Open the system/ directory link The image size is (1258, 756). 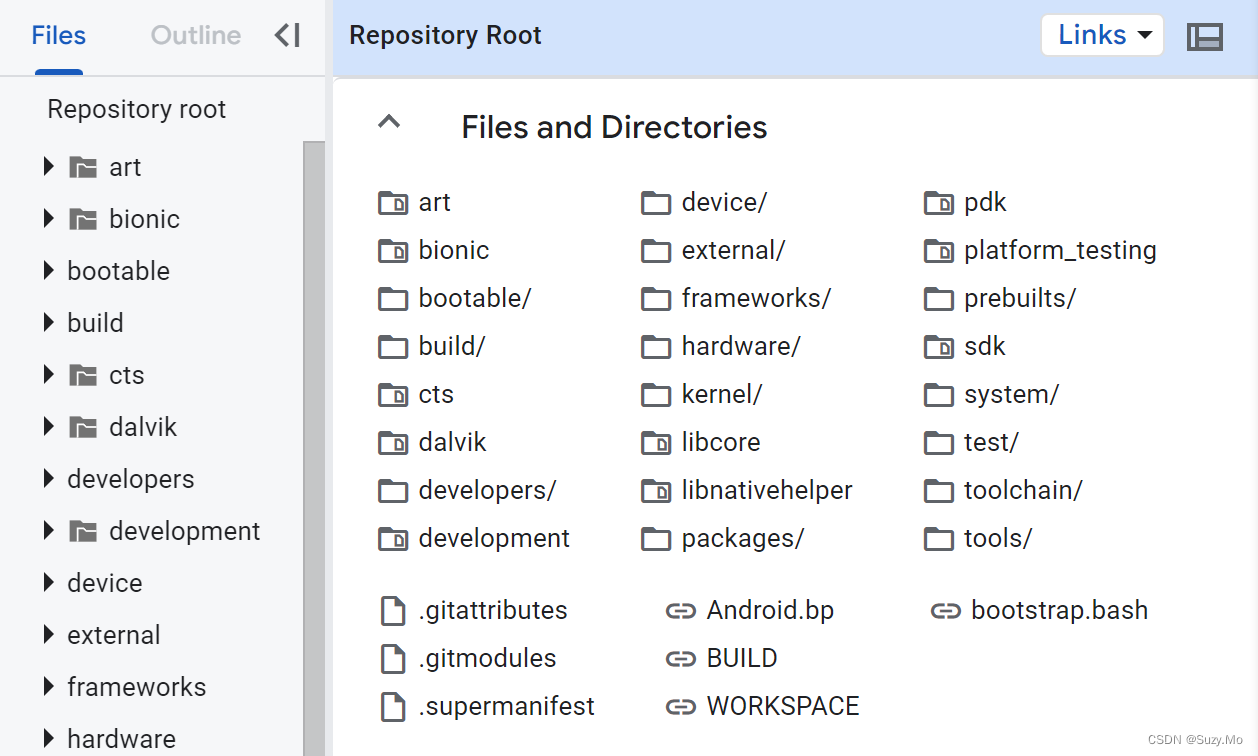(x=1011, y=395)
